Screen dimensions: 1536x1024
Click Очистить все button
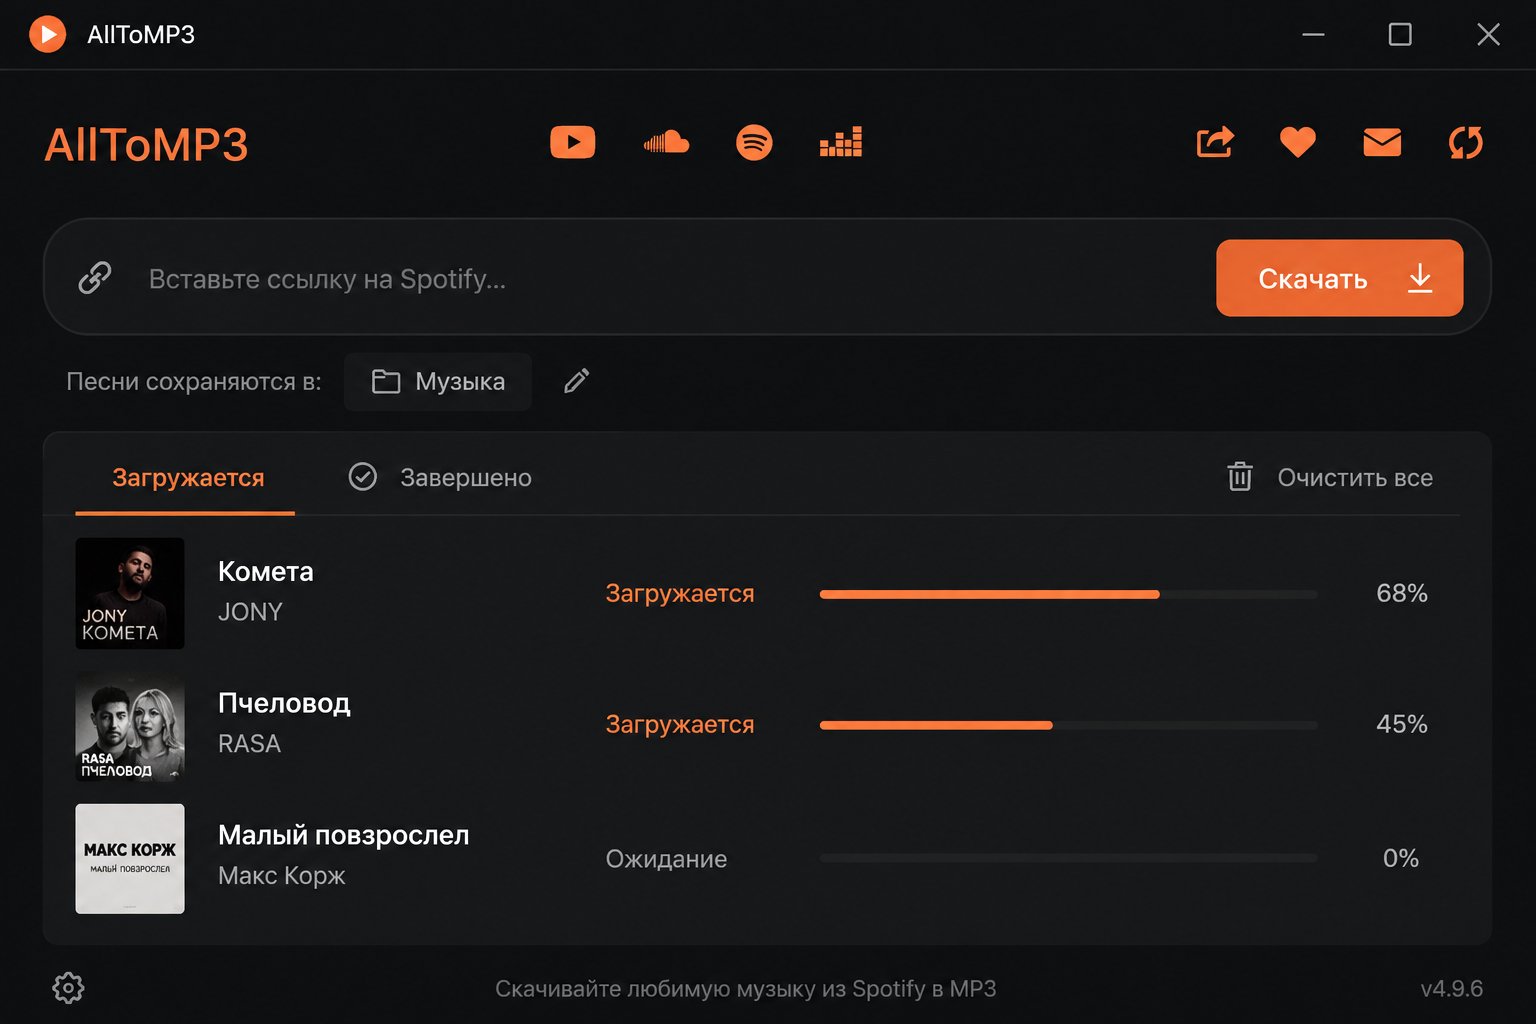pos(1330,477)
